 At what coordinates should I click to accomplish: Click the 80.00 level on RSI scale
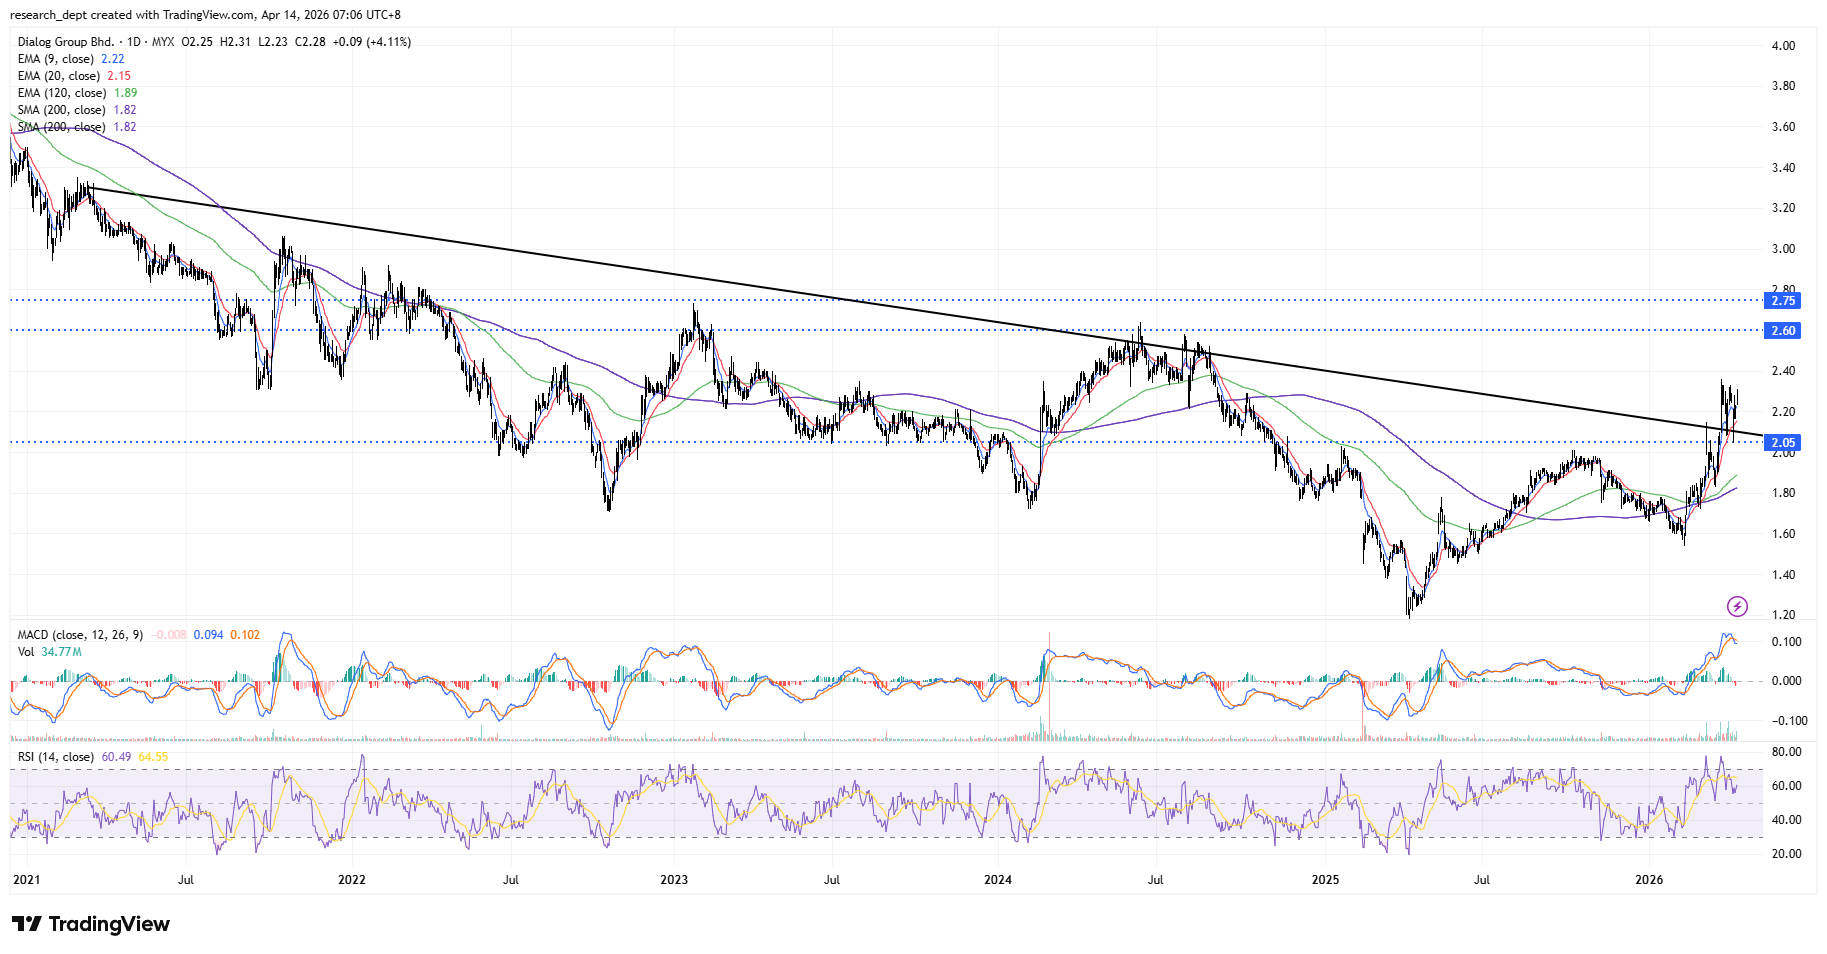tap(1786, 752)
